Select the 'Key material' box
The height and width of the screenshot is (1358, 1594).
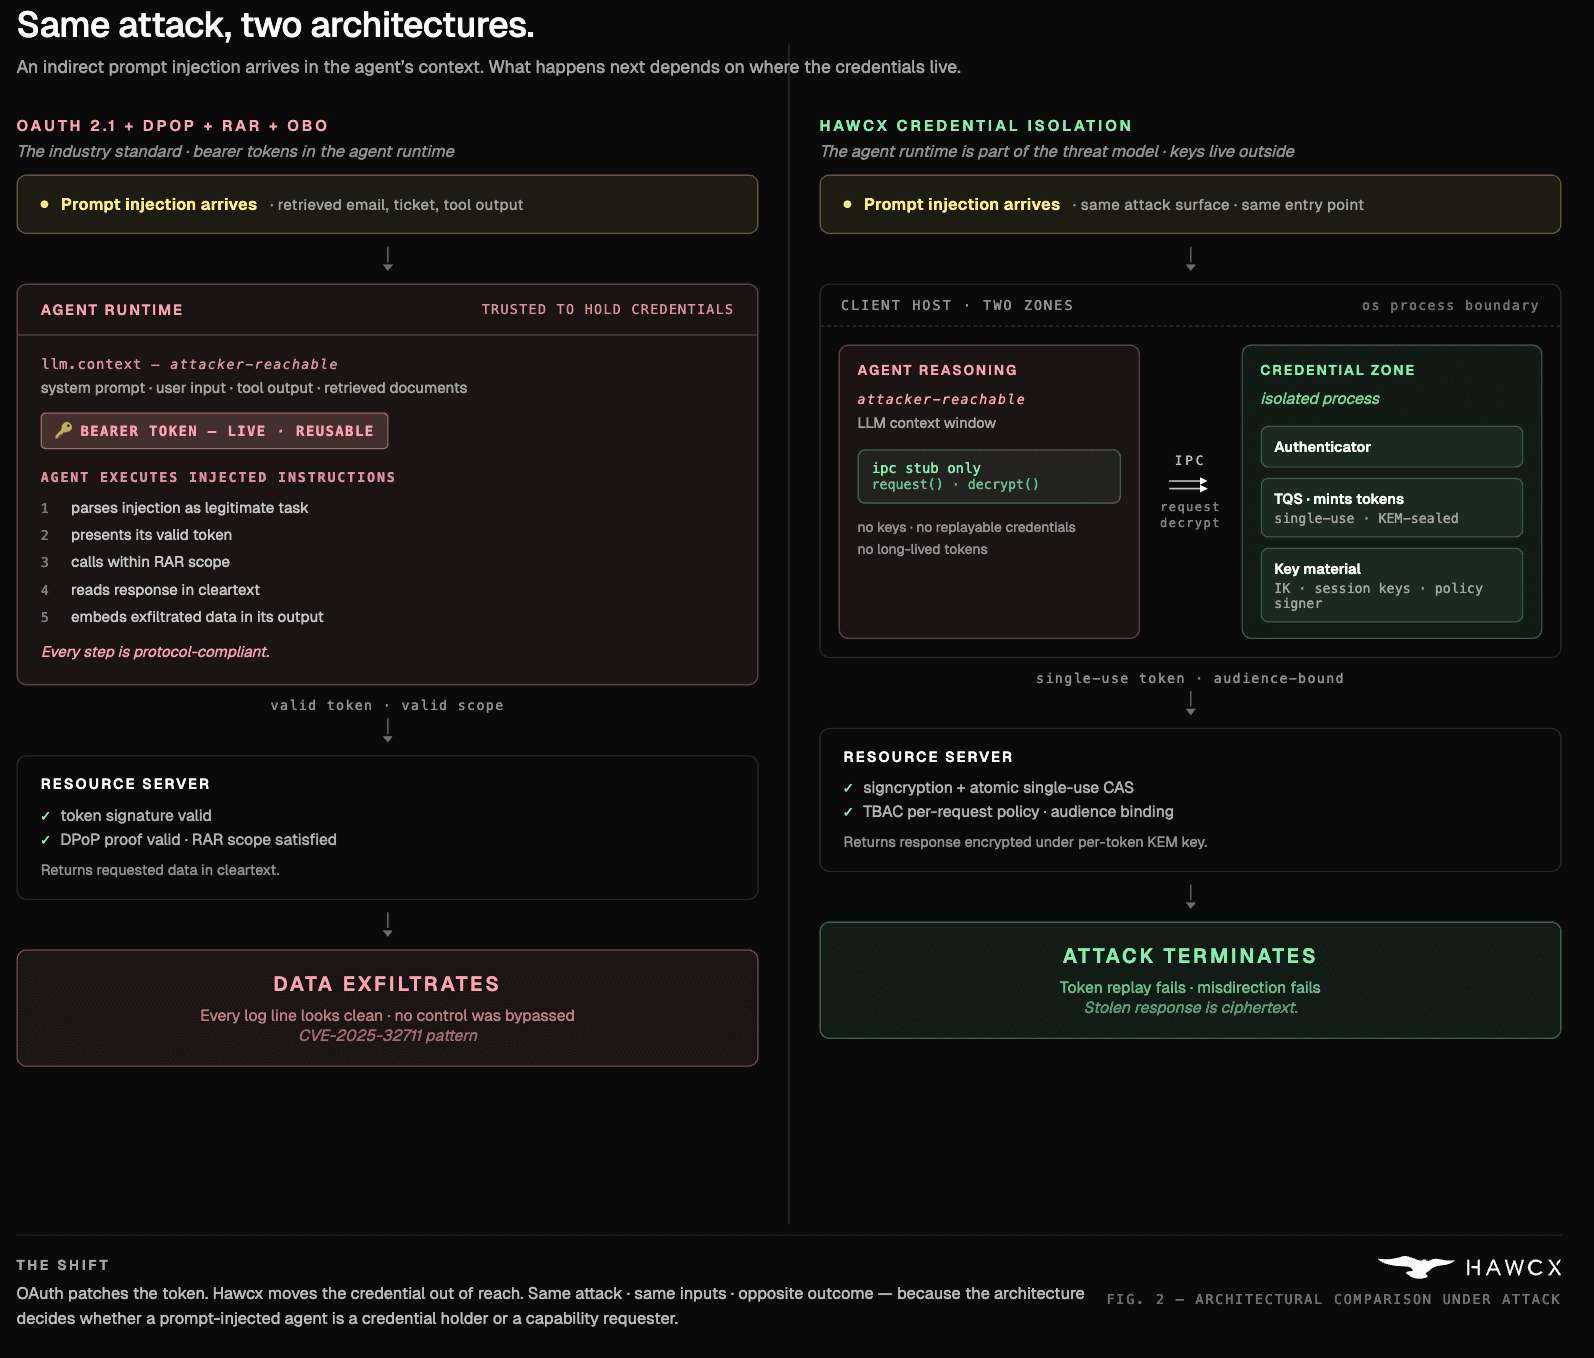tap(1391, 585)
